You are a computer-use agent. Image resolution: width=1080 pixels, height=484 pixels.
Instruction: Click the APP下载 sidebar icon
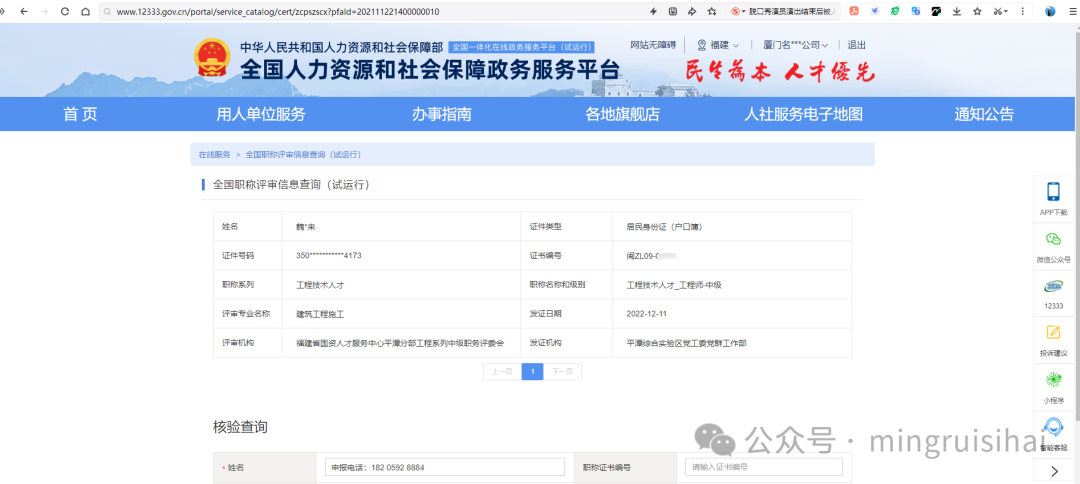click(1053, 200)
